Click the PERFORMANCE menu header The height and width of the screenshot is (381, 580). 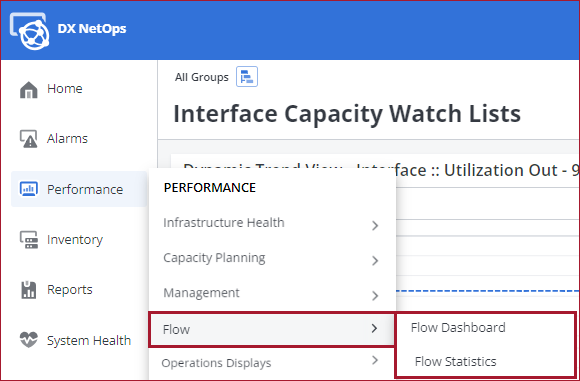210,188
